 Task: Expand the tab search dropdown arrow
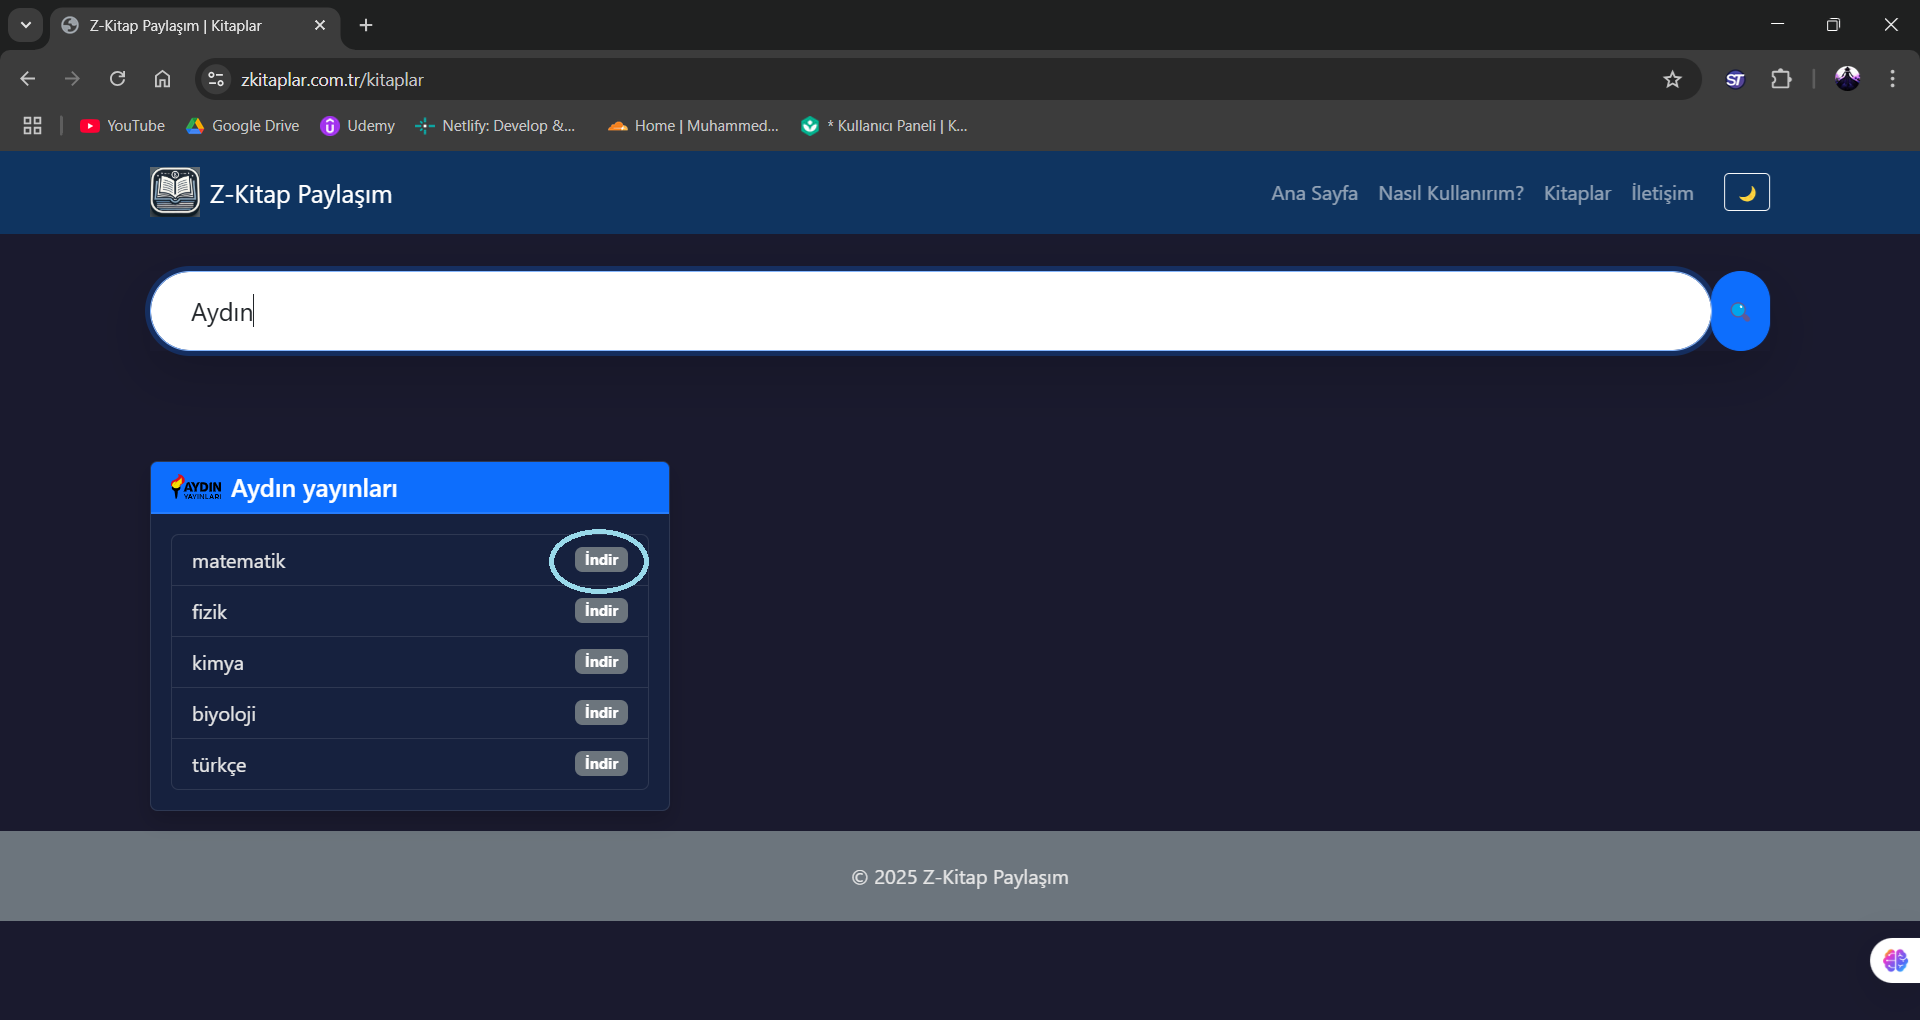26,25
